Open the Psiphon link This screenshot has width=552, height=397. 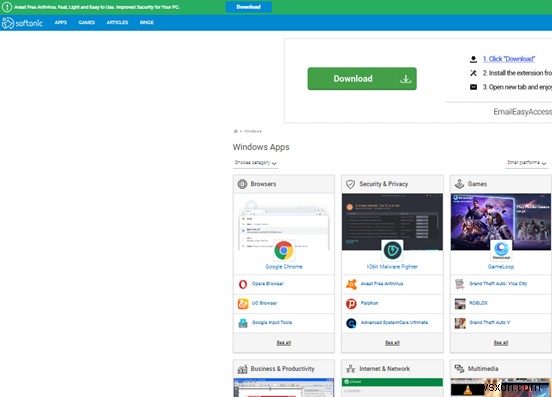click(x=369, y=303)
